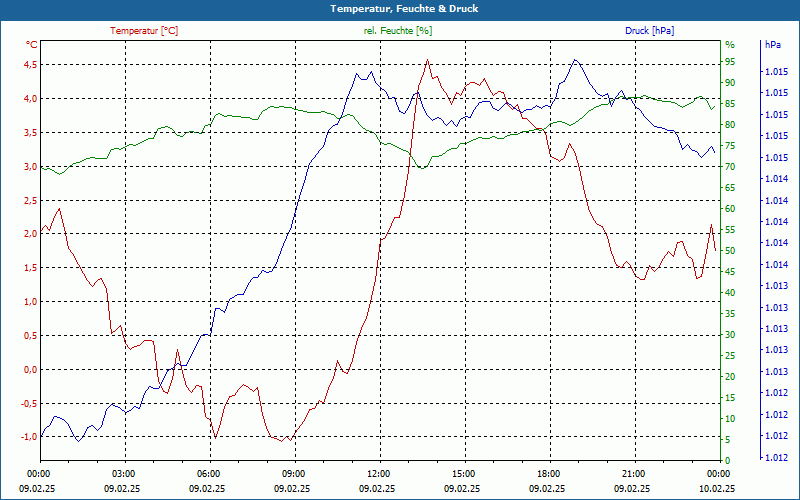The width and height of the screenshot is (800, 500).
Task: Click the "15" humidity axis value
Action: 730,397
